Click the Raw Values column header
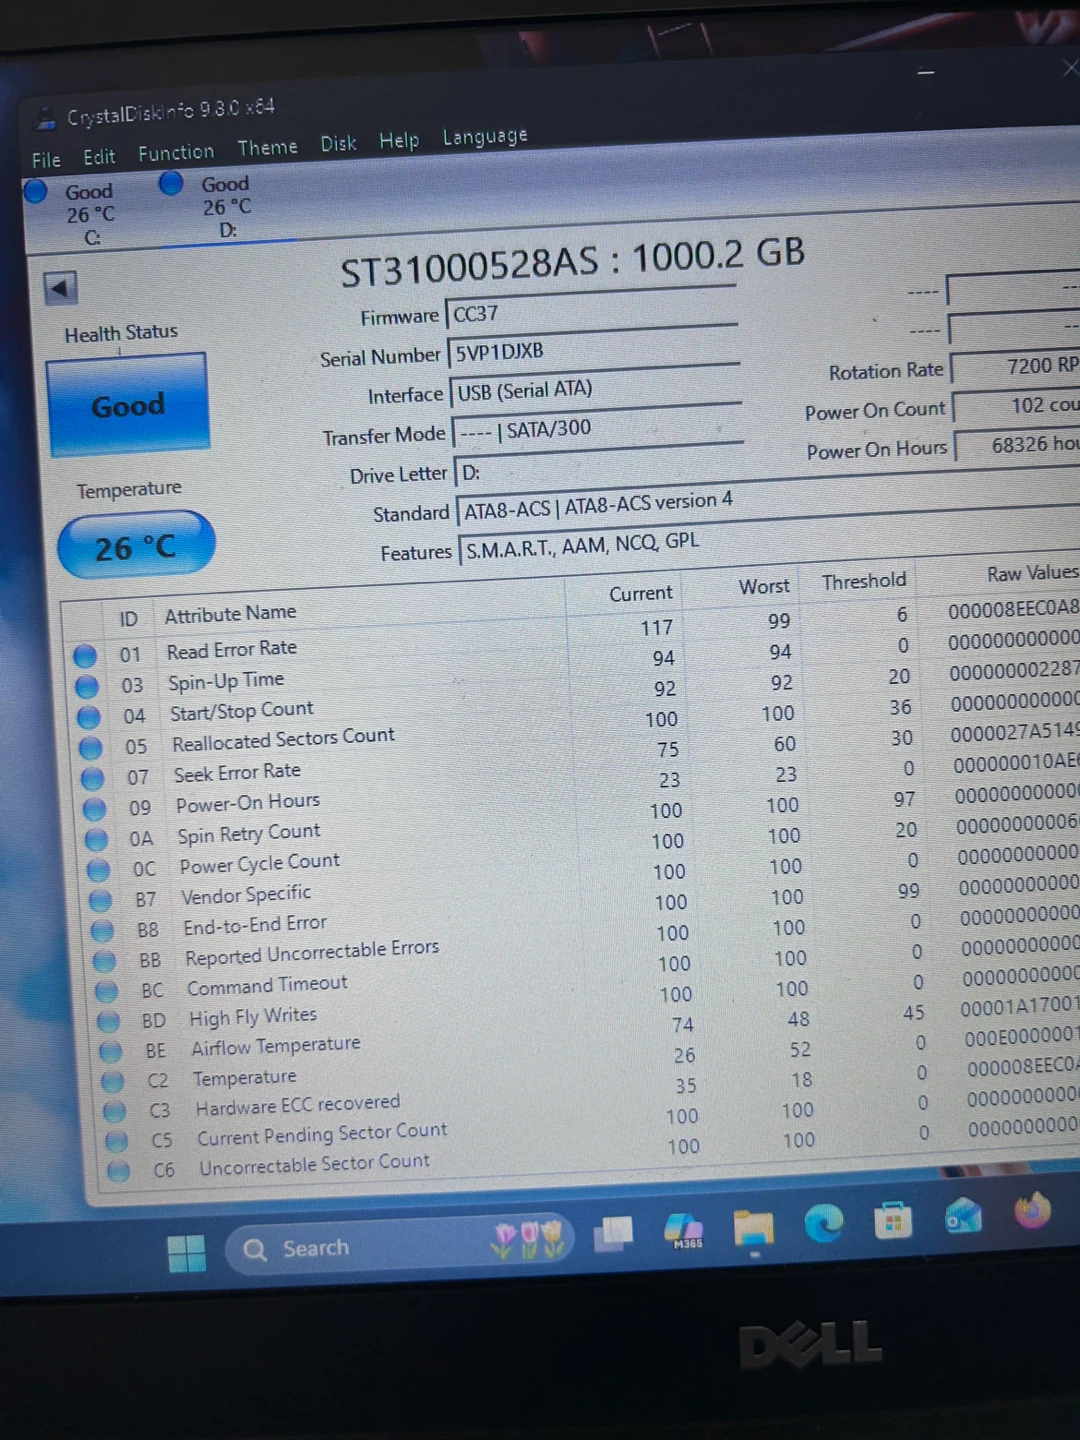The width and height of the screenshot is (1080, 1440). tap(1033, 573)
